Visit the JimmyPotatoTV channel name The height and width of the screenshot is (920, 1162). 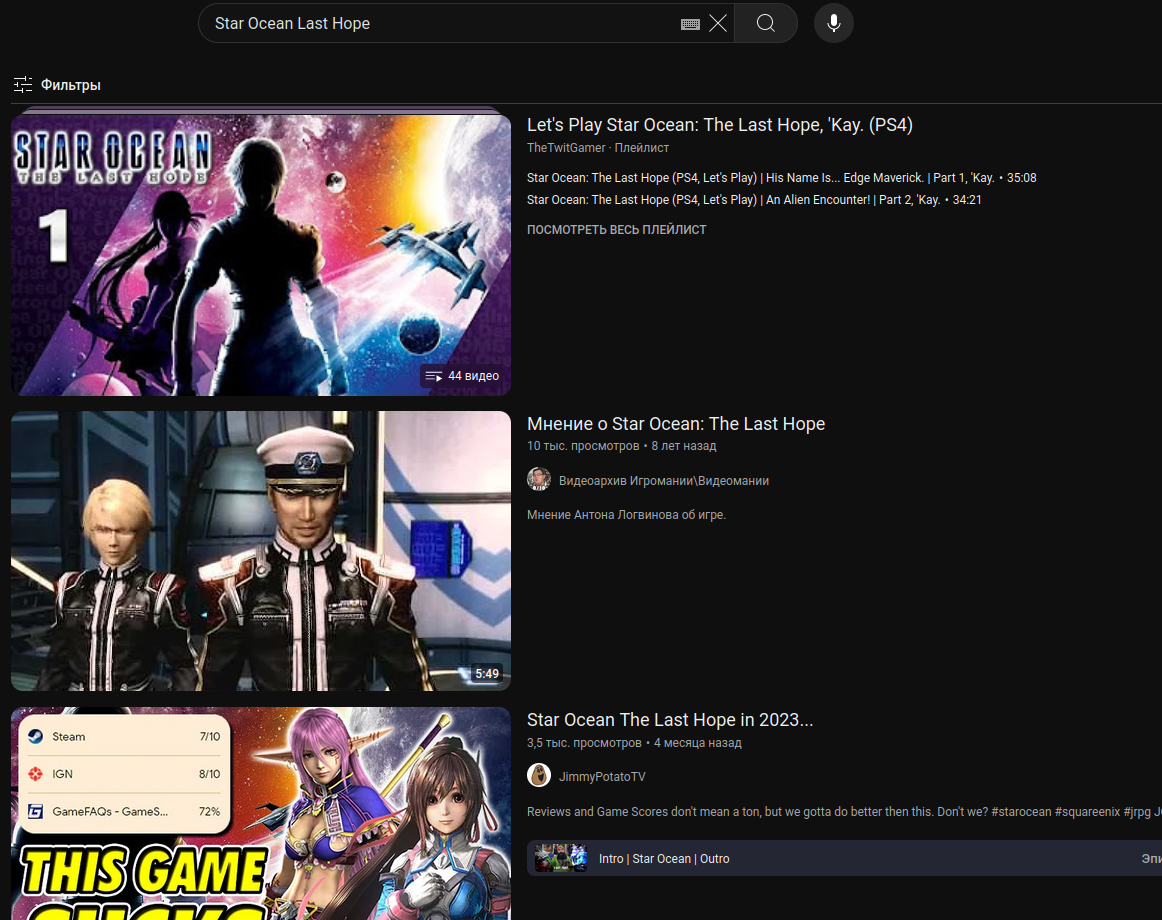[602, 777]
